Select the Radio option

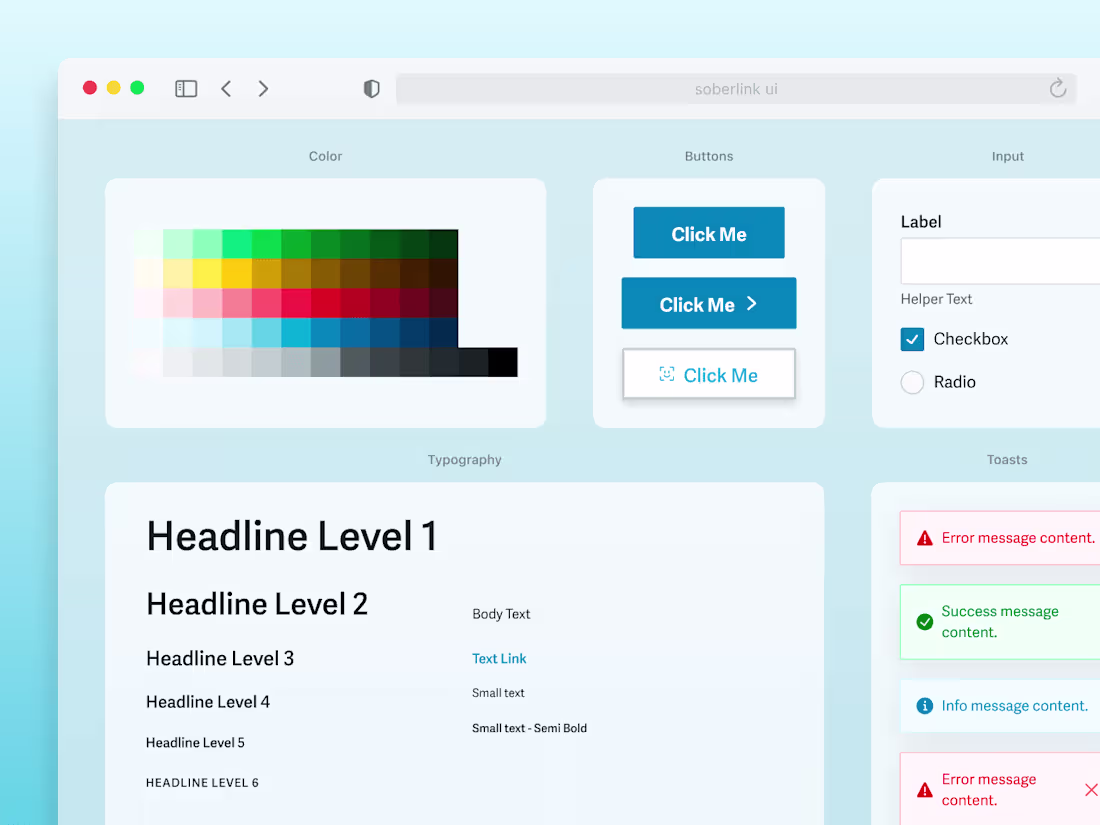(x=912, y=382)
